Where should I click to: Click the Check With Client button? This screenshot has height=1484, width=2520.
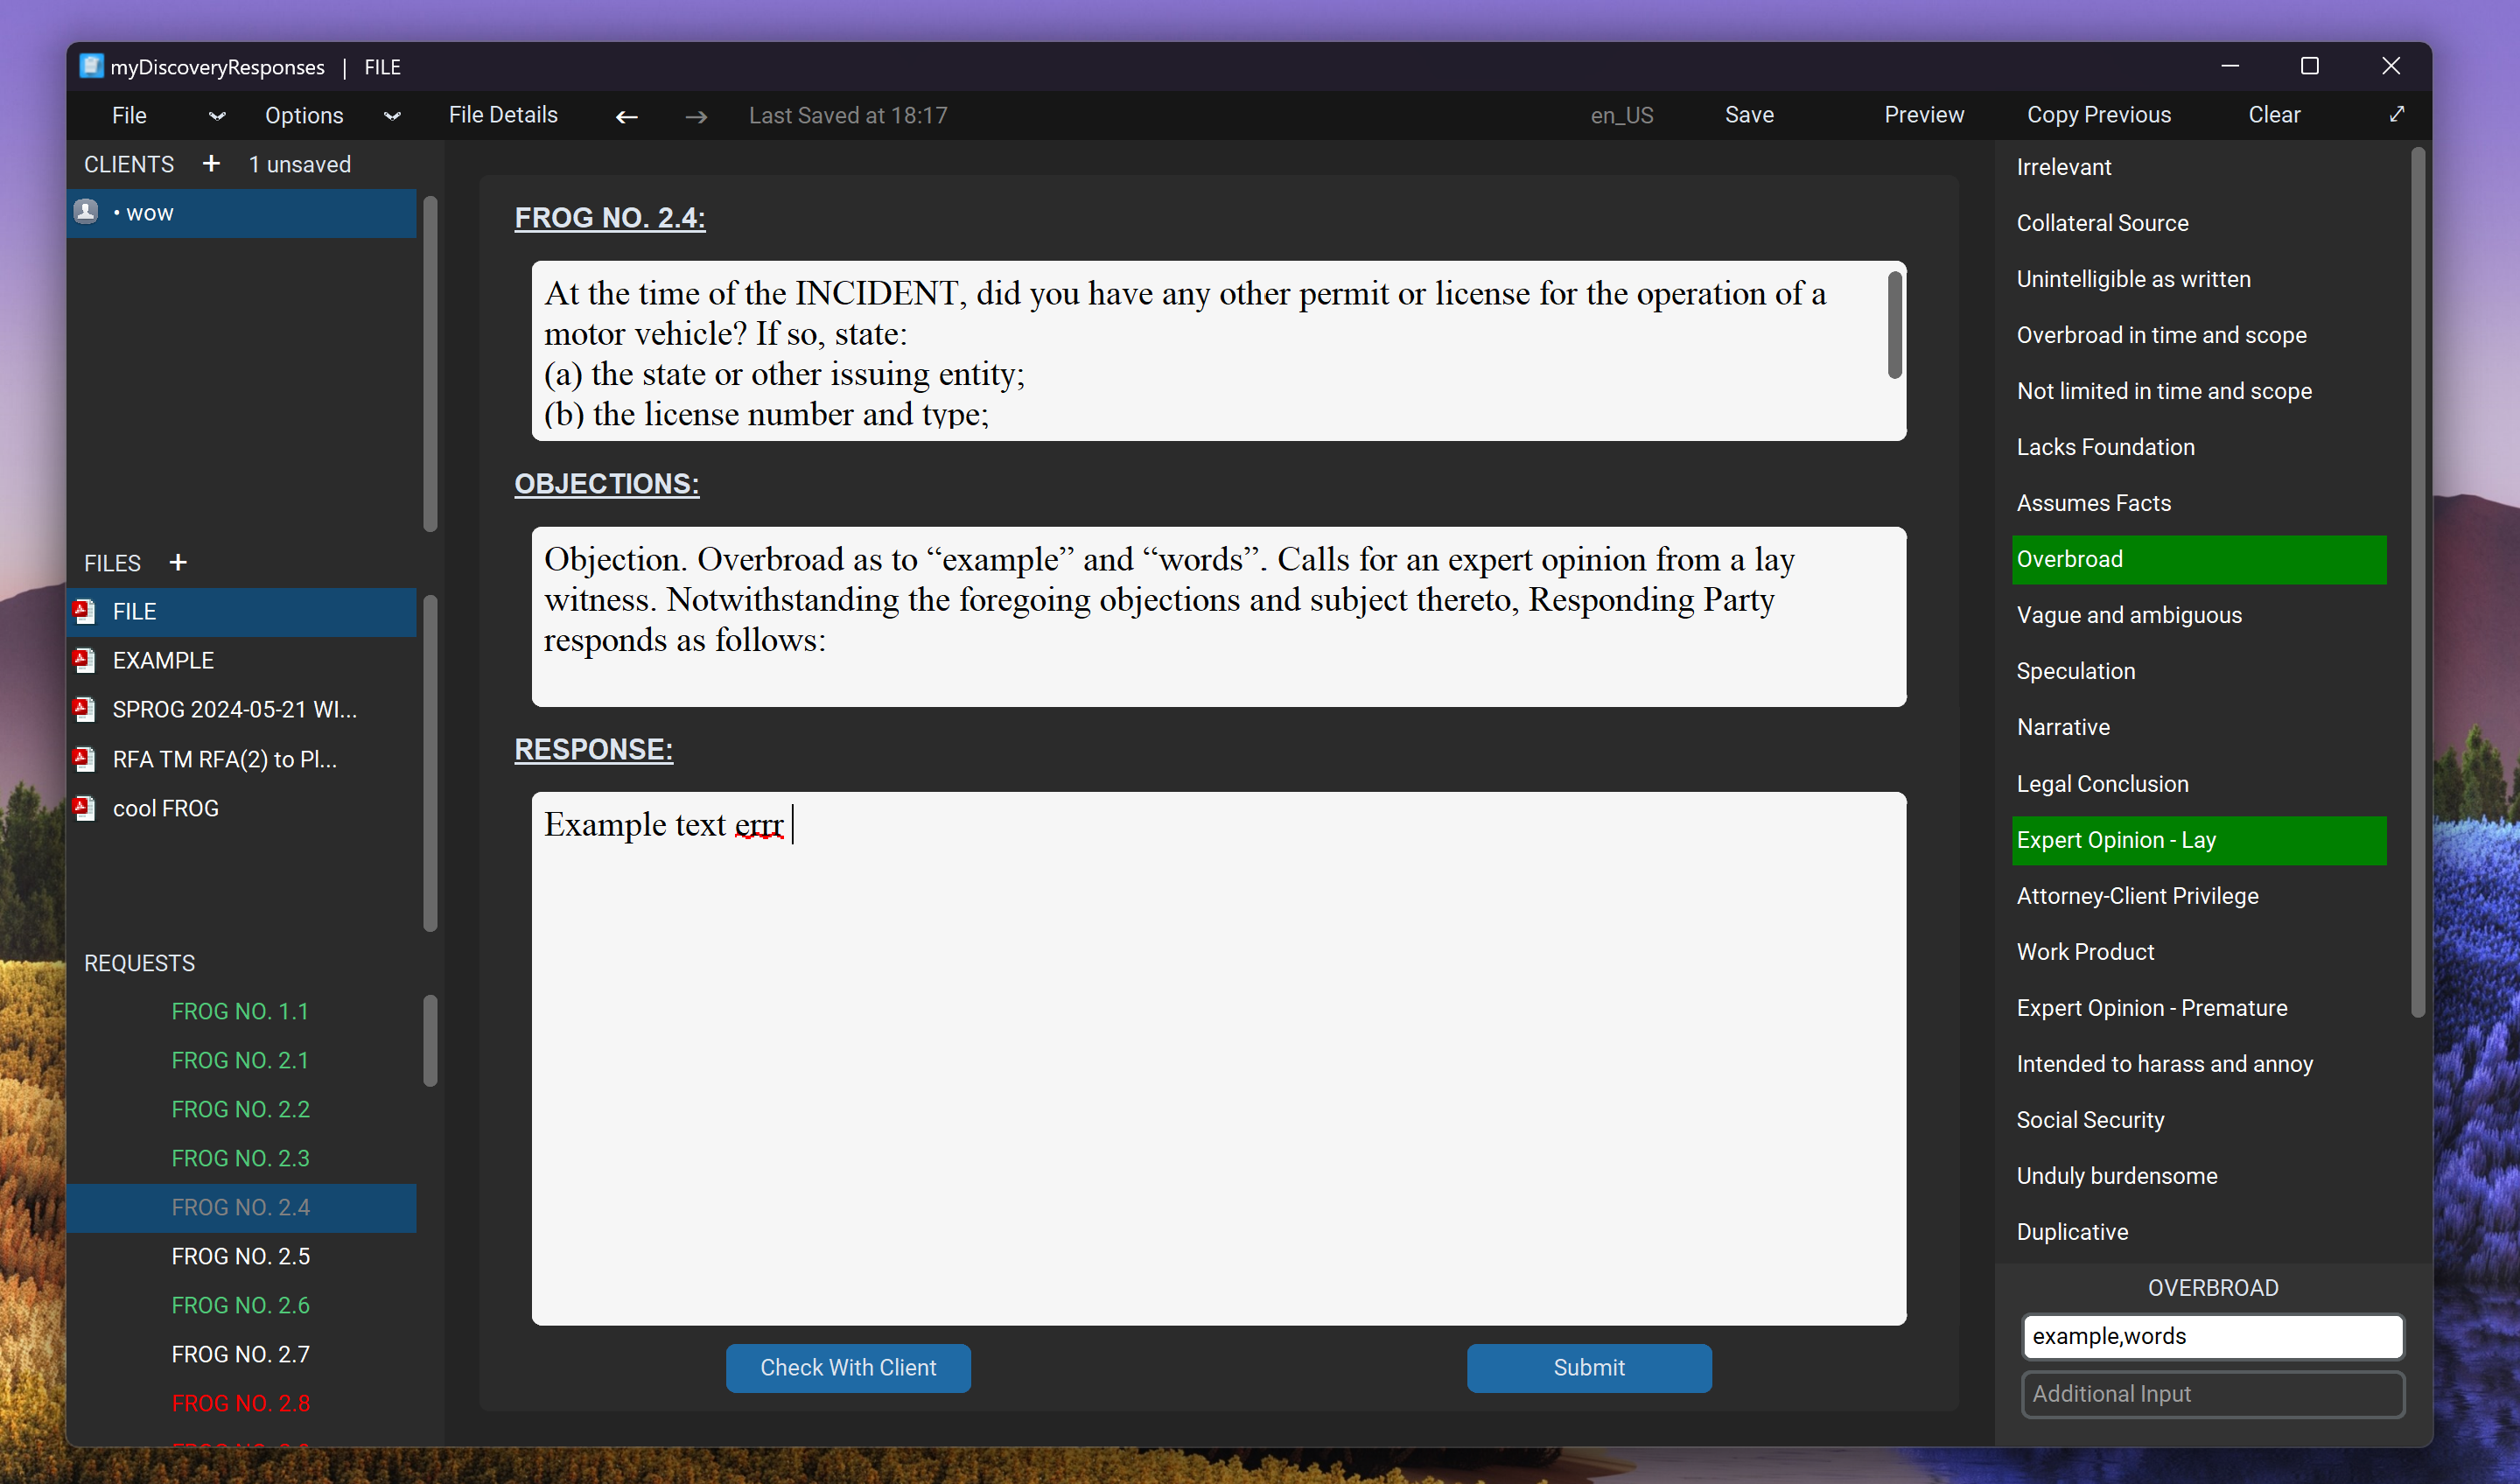[x=848, y=1367]
